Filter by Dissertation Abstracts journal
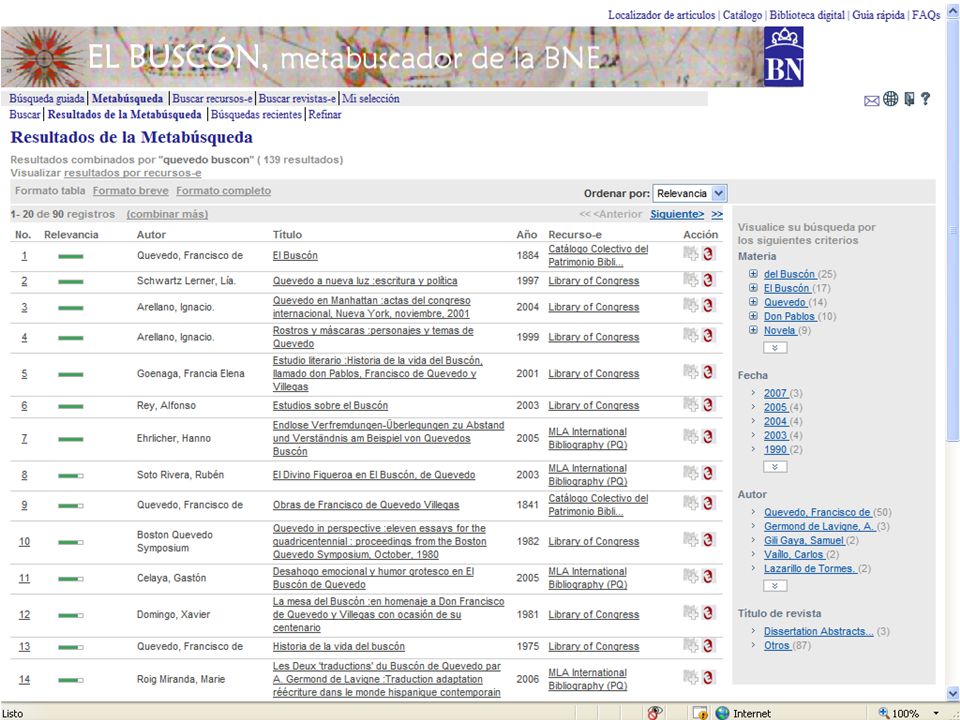960x720 pixels. tap(819, 631)
